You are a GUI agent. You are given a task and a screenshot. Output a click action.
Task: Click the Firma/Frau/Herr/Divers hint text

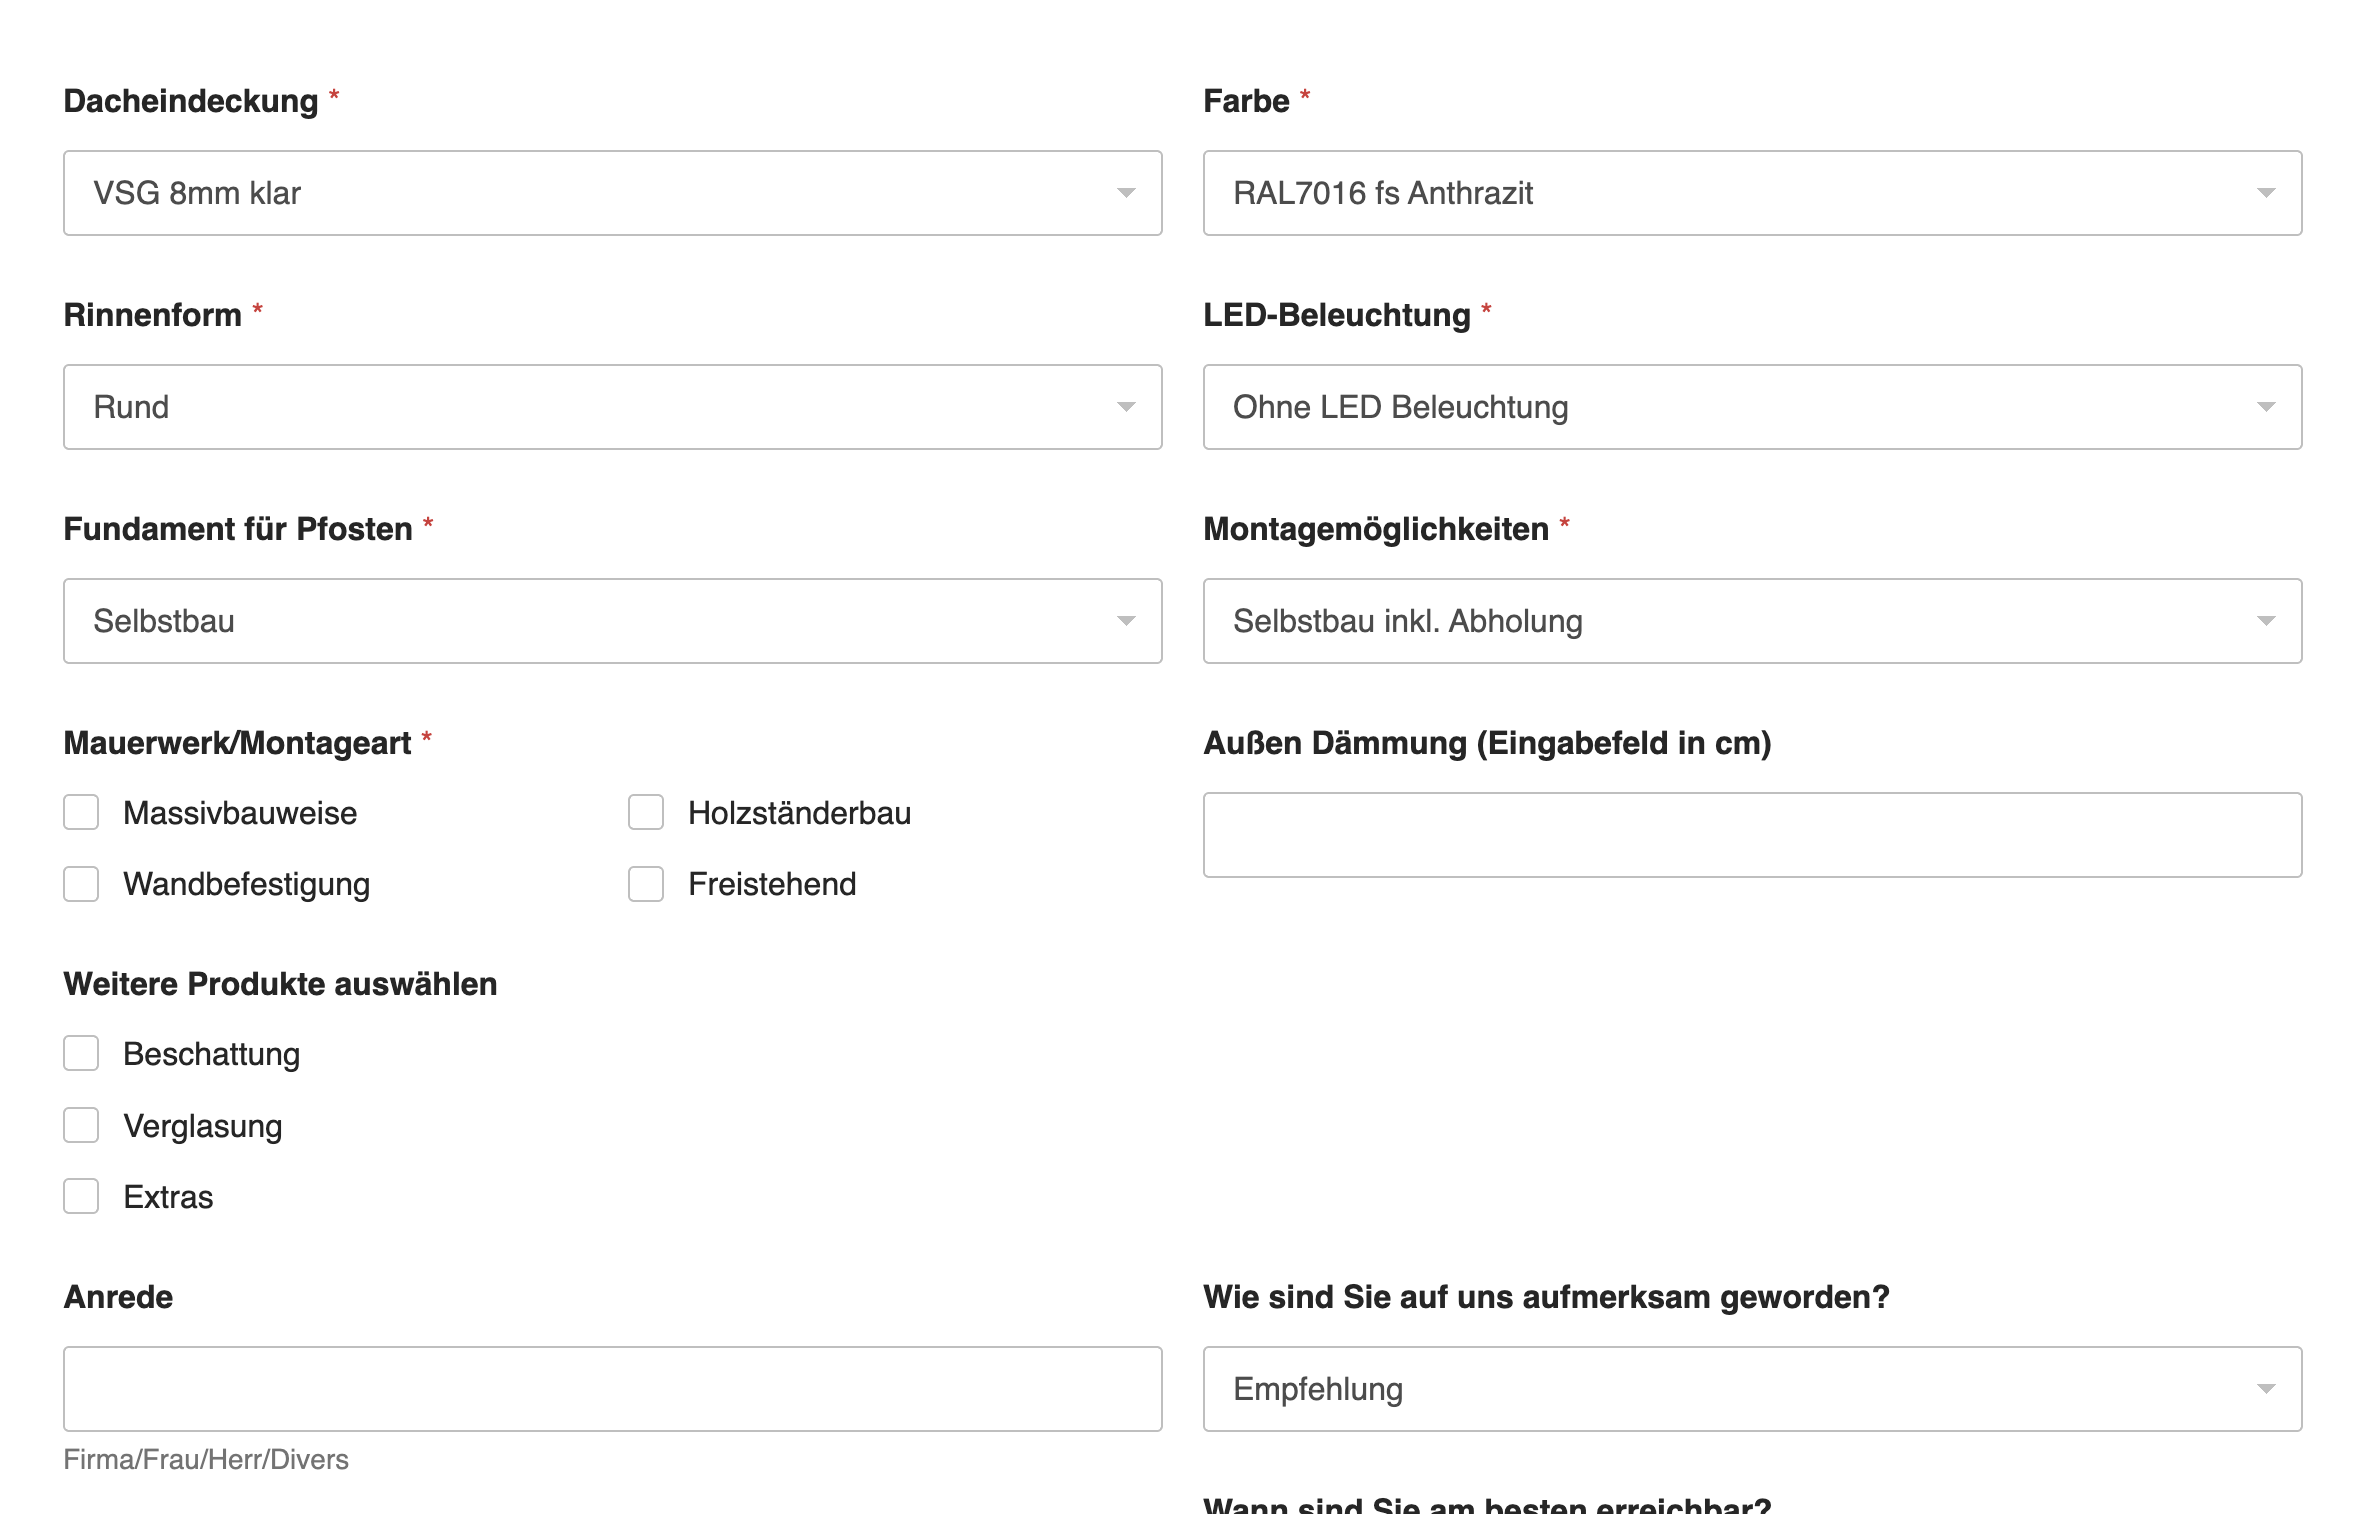coord(205,1459)
